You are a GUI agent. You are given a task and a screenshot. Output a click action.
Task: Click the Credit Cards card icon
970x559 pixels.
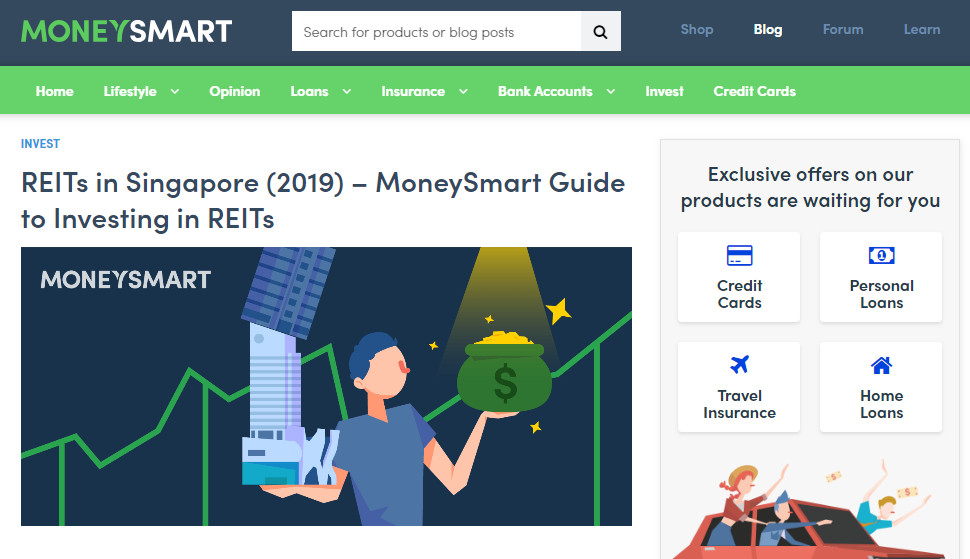[739, 255]
